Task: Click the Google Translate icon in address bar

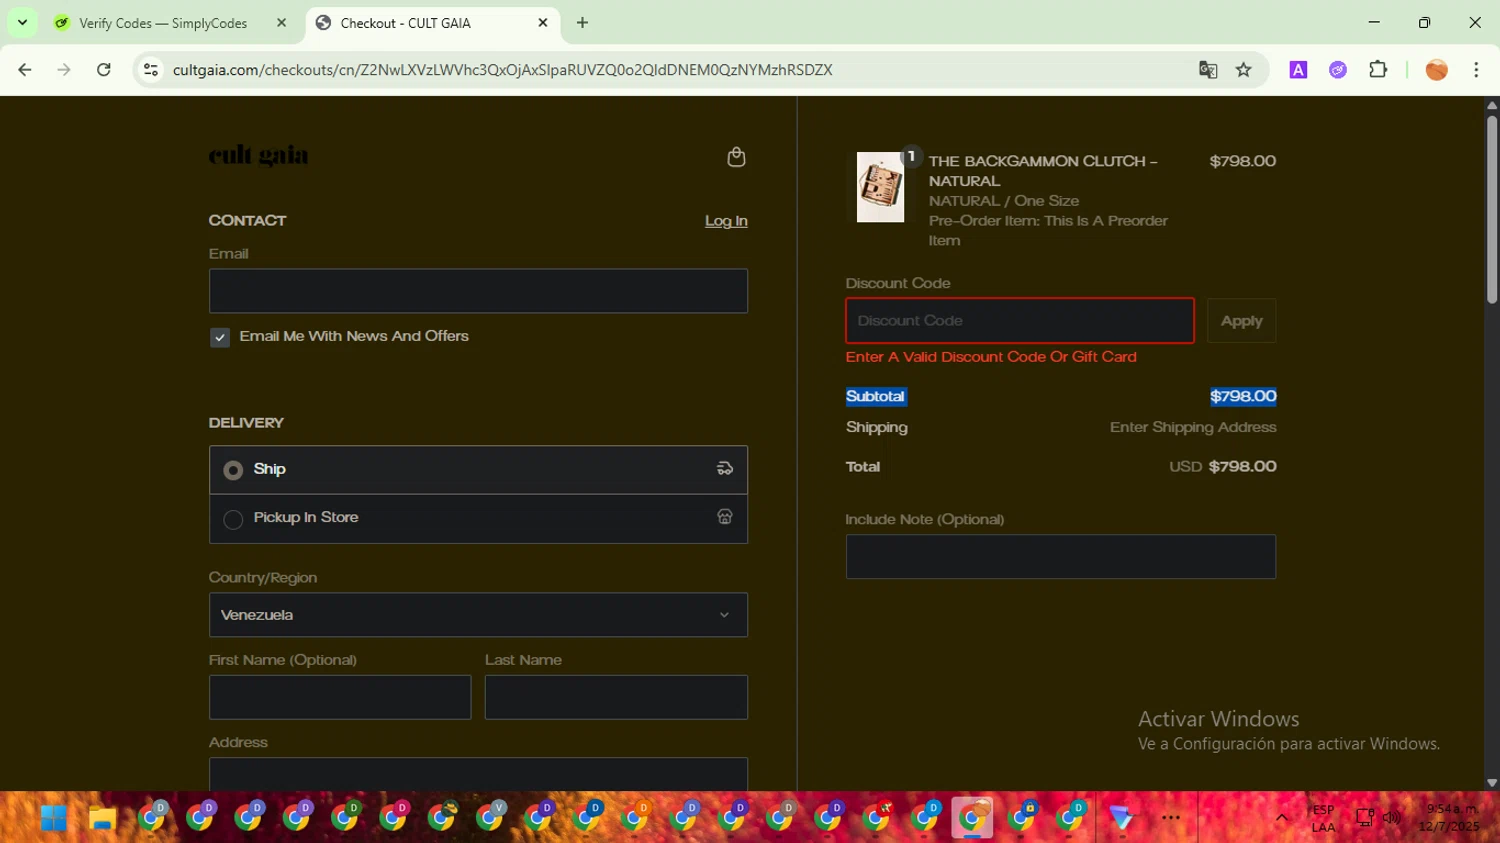Action: tap(1208, 70)
